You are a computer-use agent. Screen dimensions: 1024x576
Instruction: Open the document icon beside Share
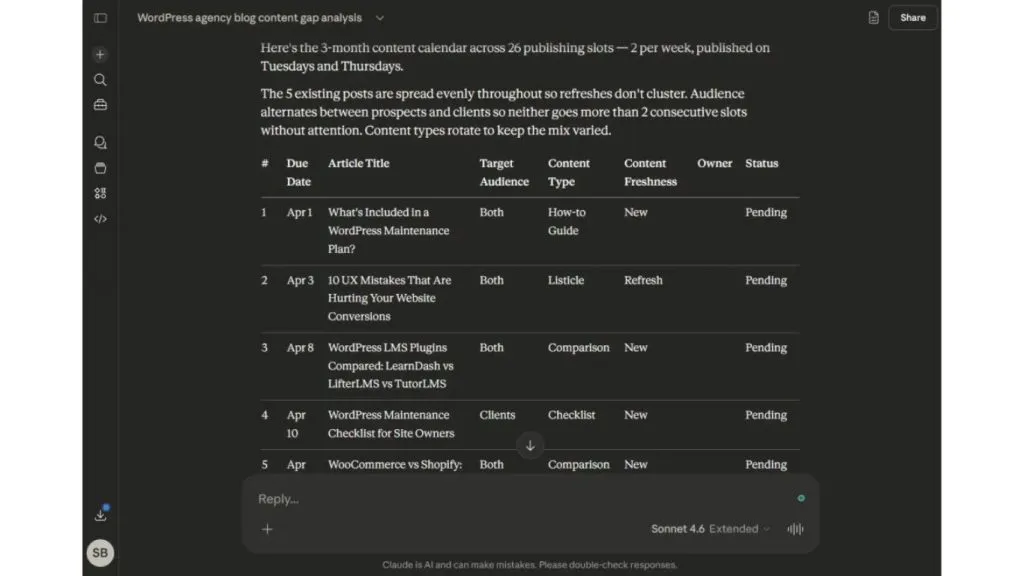[x=873, y=18]
